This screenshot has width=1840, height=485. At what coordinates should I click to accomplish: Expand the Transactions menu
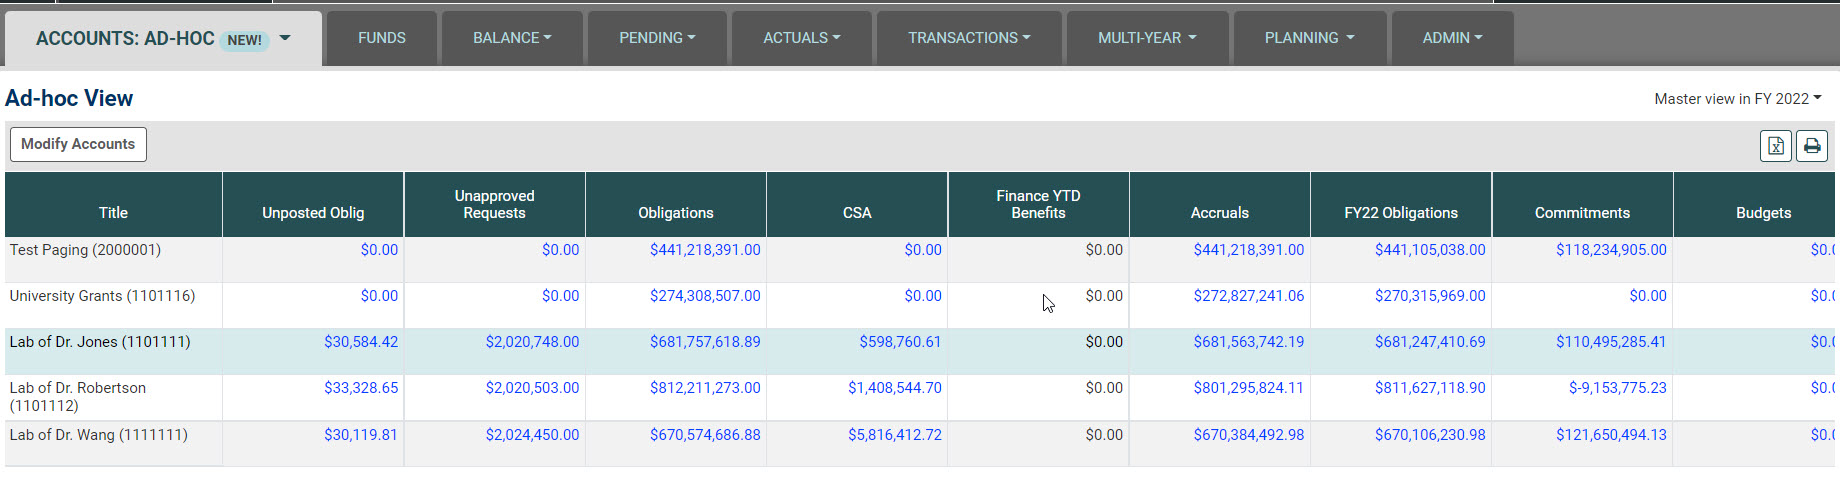click(969, 38)
